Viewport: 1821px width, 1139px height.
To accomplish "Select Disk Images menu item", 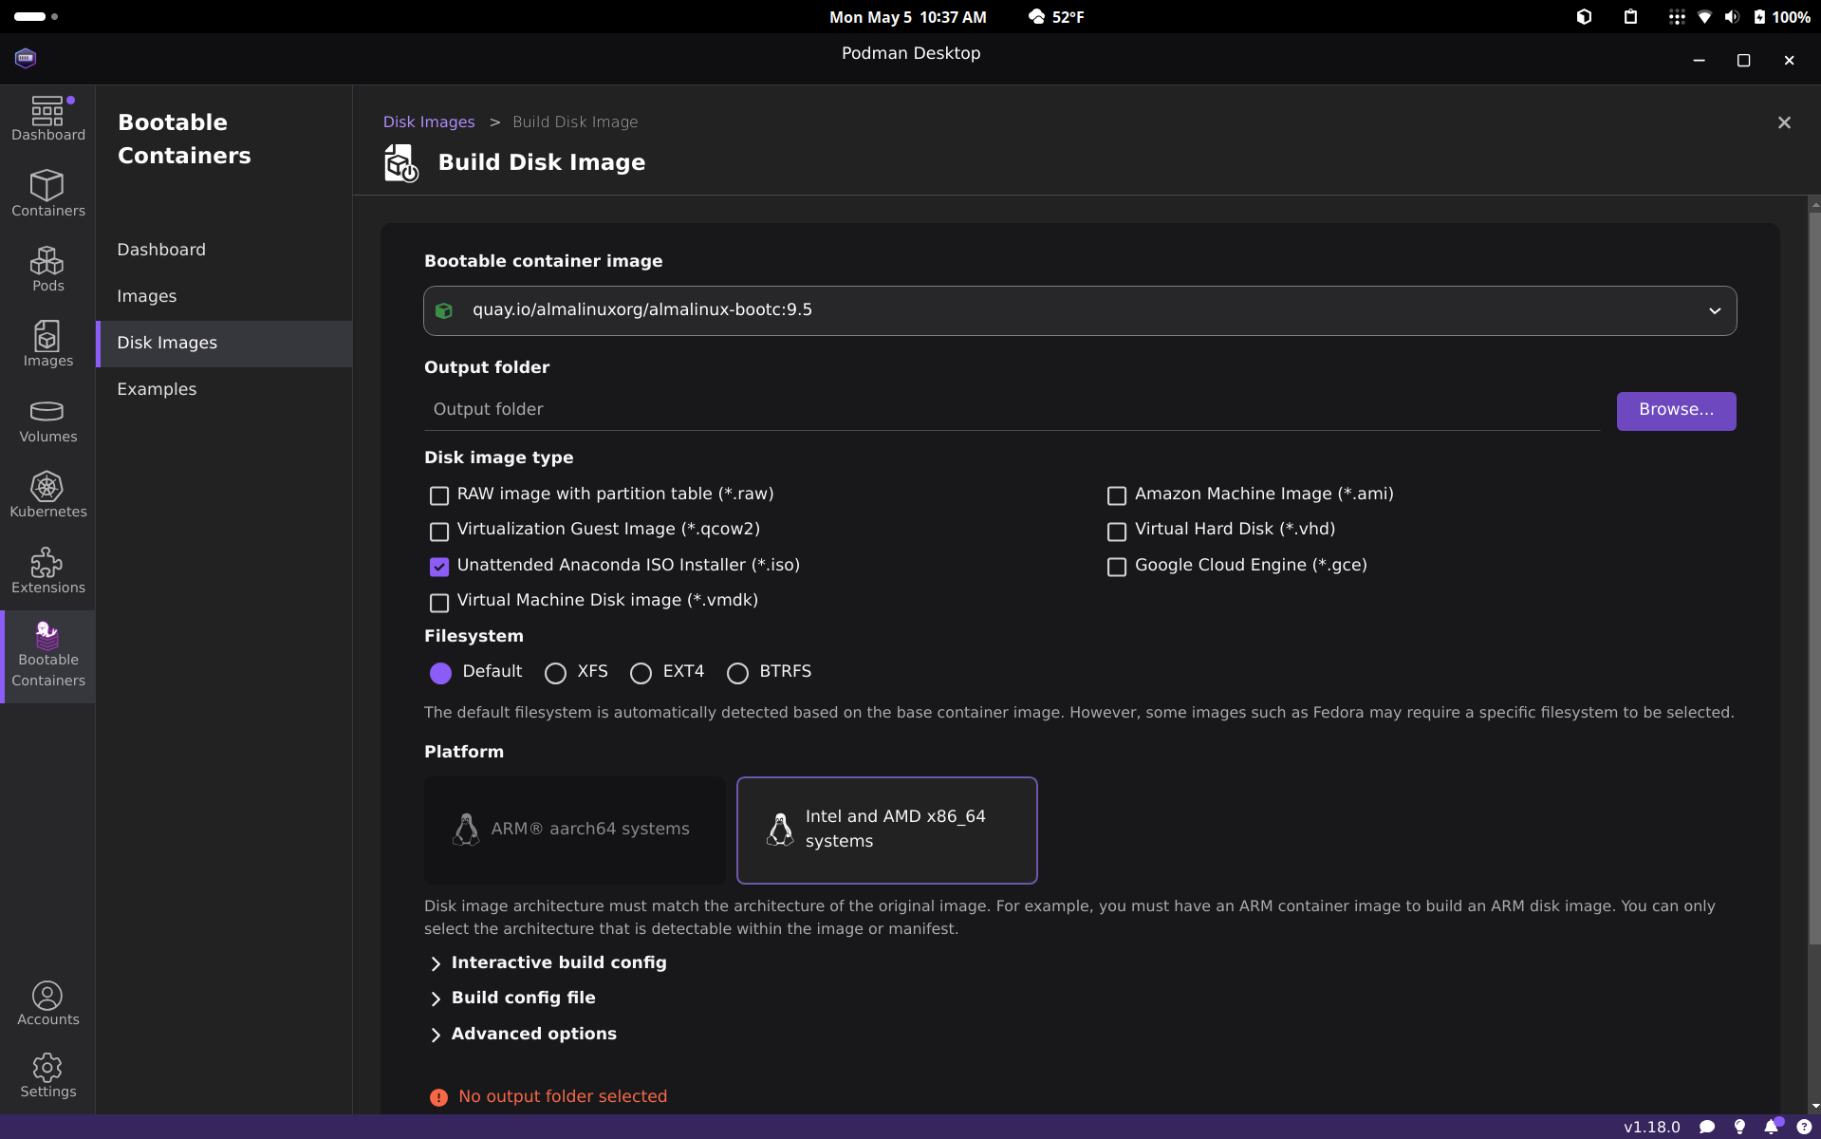I will [224, 343].
